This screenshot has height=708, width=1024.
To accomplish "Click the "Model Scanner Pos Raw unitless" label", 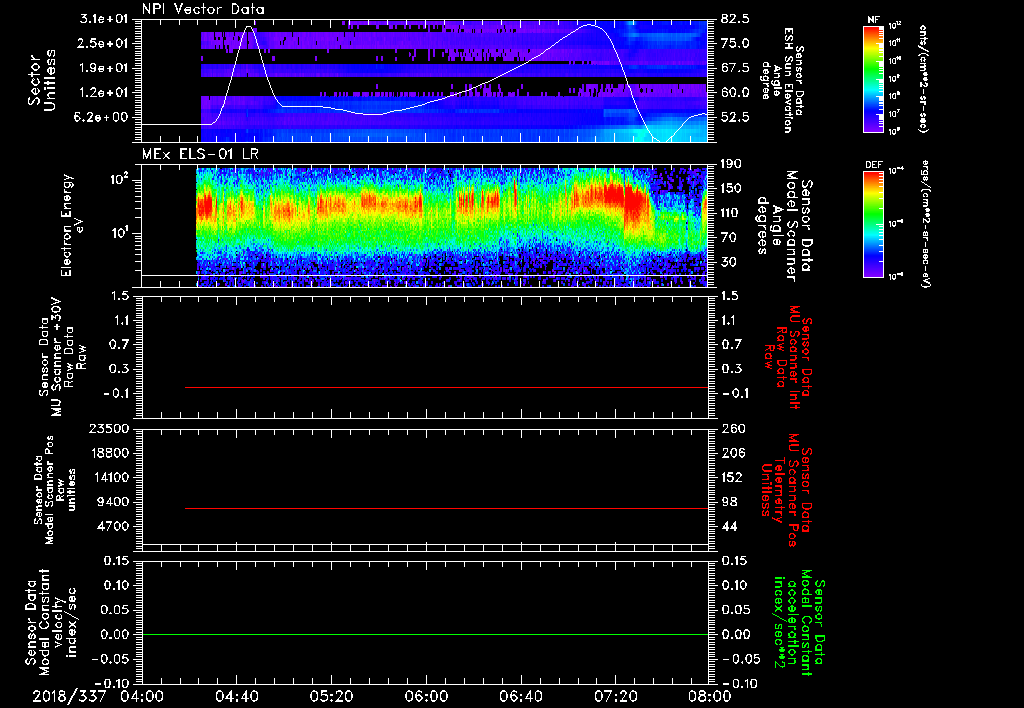I will pos(56,491).
